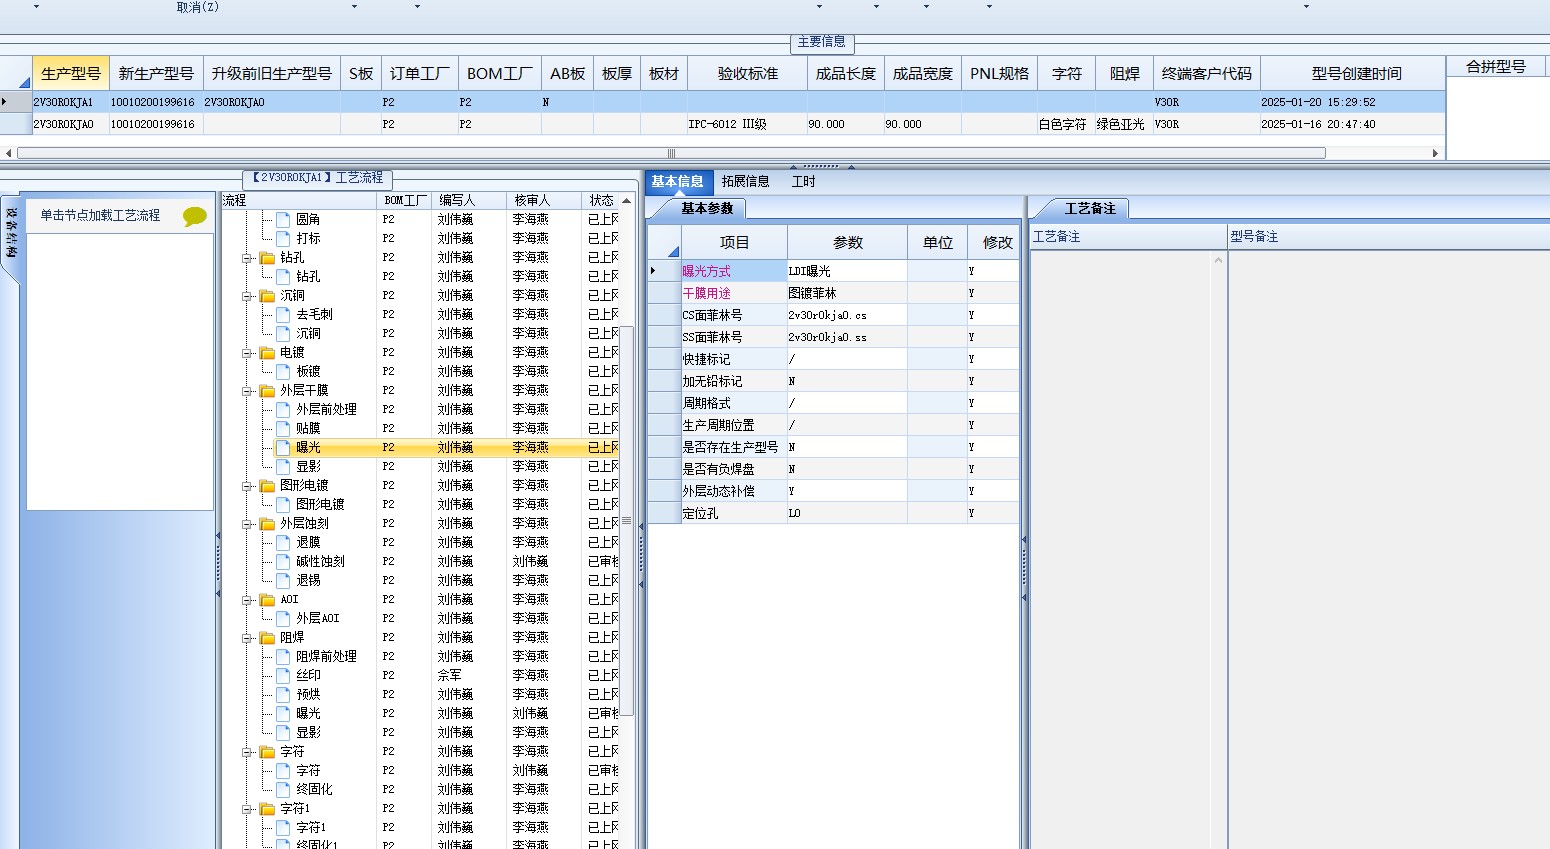
Task: Click the 退膜 document icon
Action: (283, 542)
